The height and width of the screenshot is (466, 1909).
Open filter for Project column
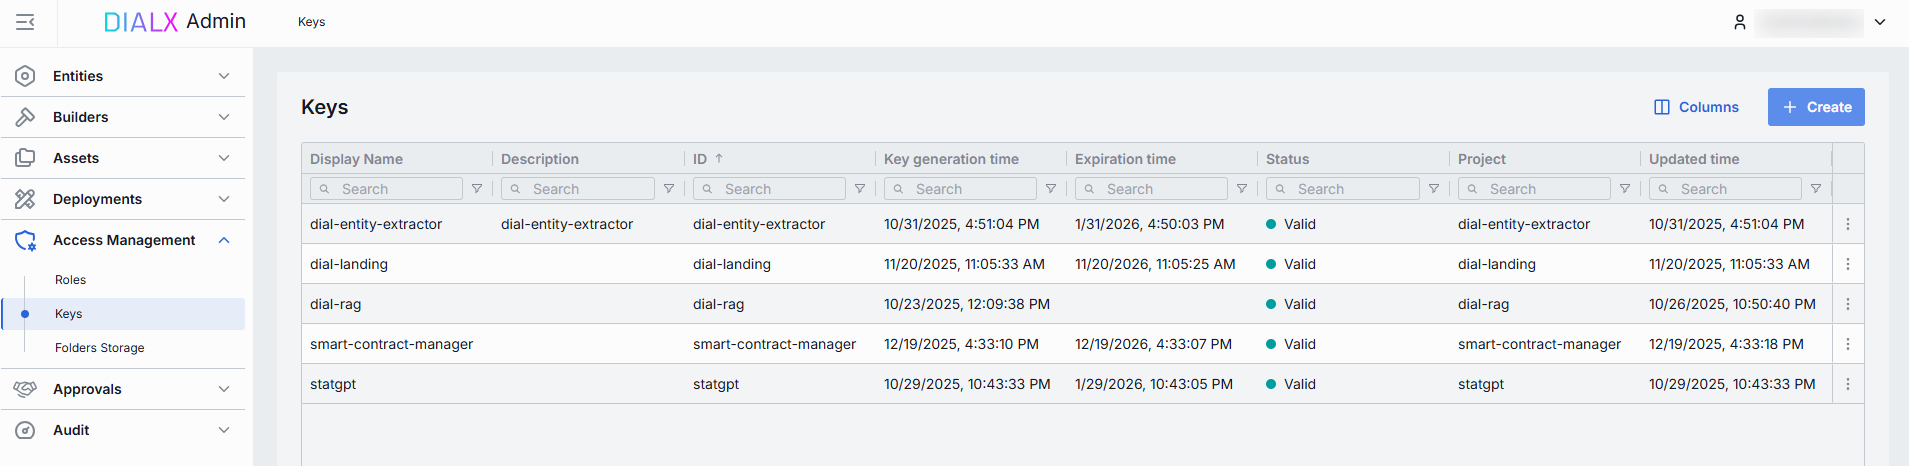[x=1624, y=189]
